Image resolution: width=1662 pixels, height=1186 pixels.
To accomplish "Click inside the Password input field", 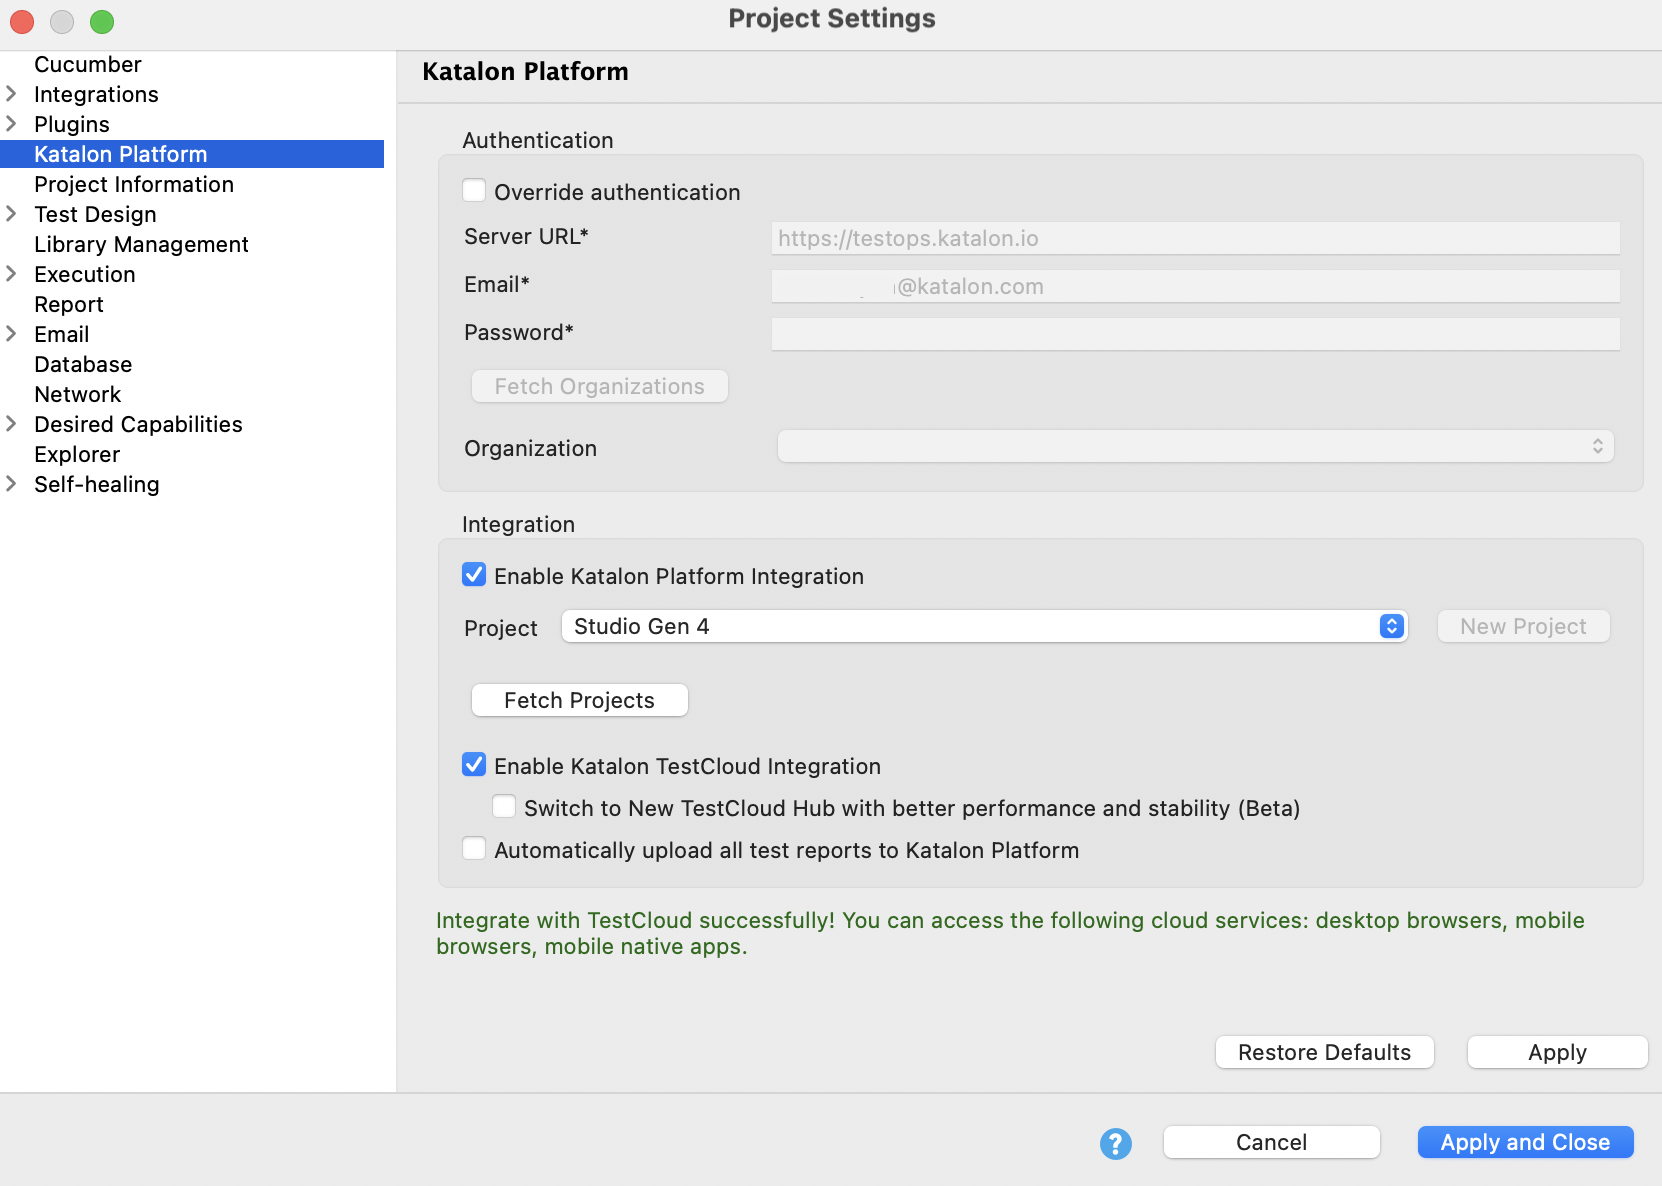I will (x=1195, y=333).
